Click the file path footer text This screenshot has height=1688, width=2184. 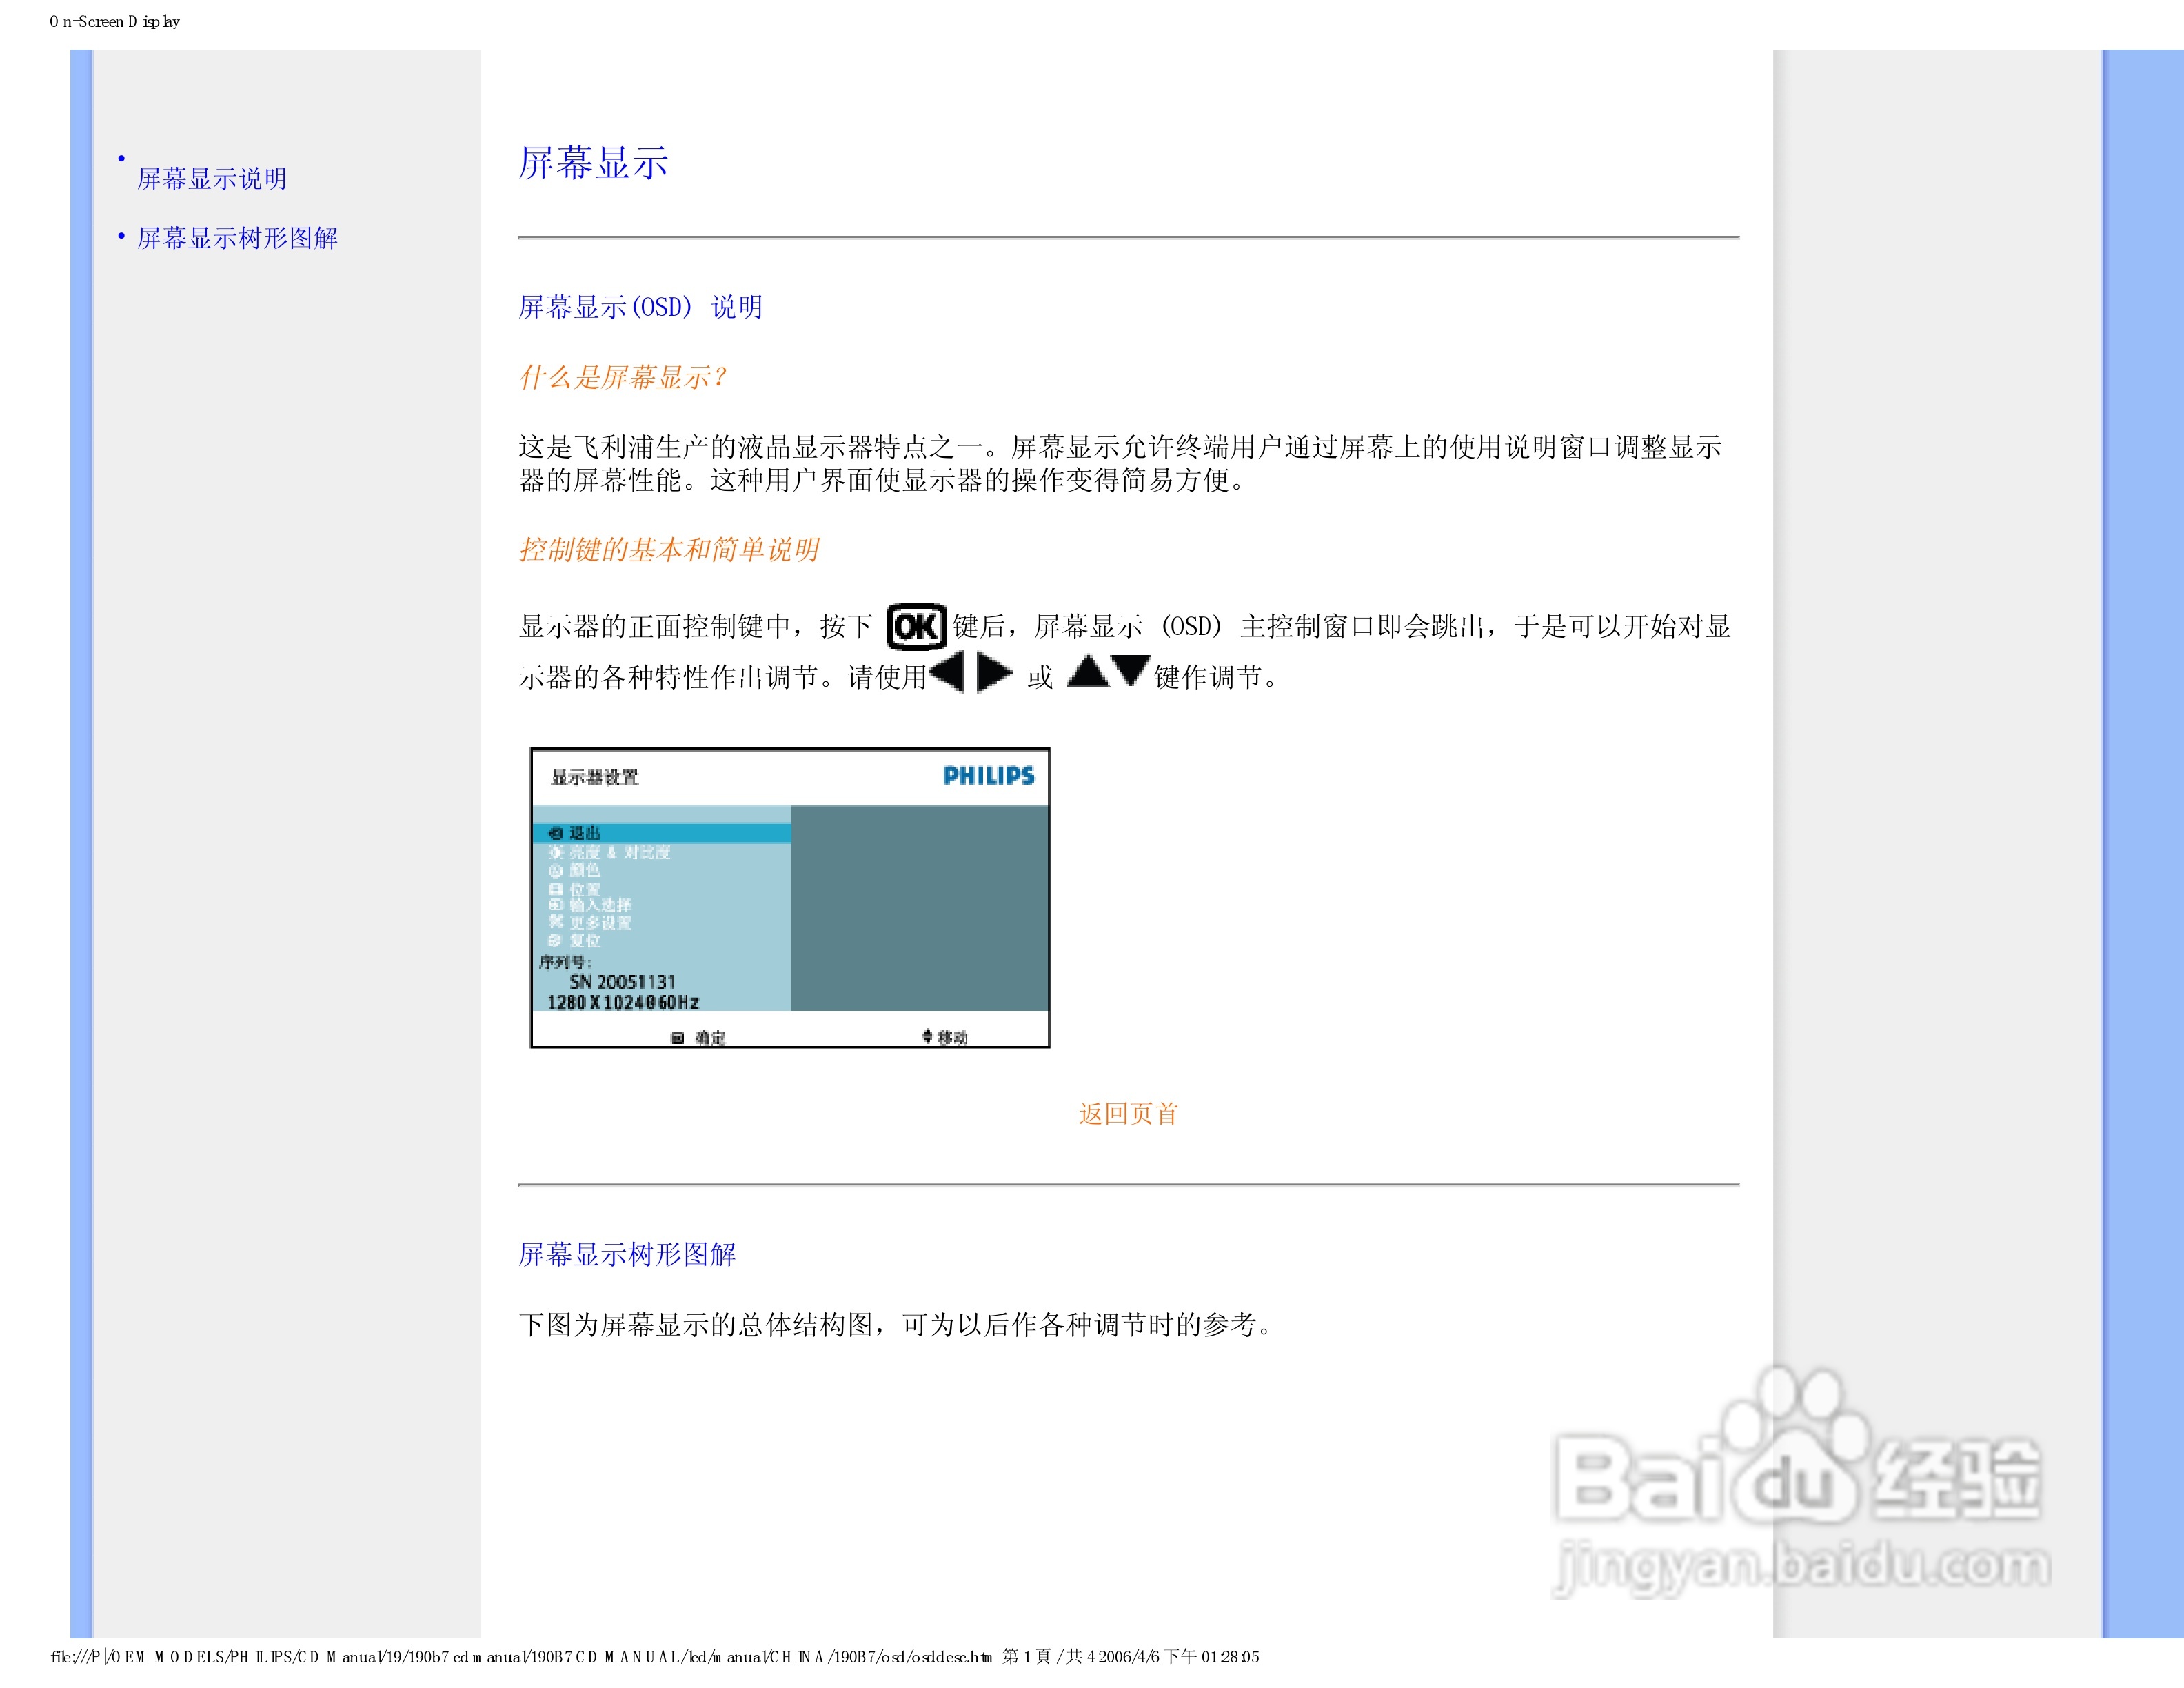point(655,1657)
